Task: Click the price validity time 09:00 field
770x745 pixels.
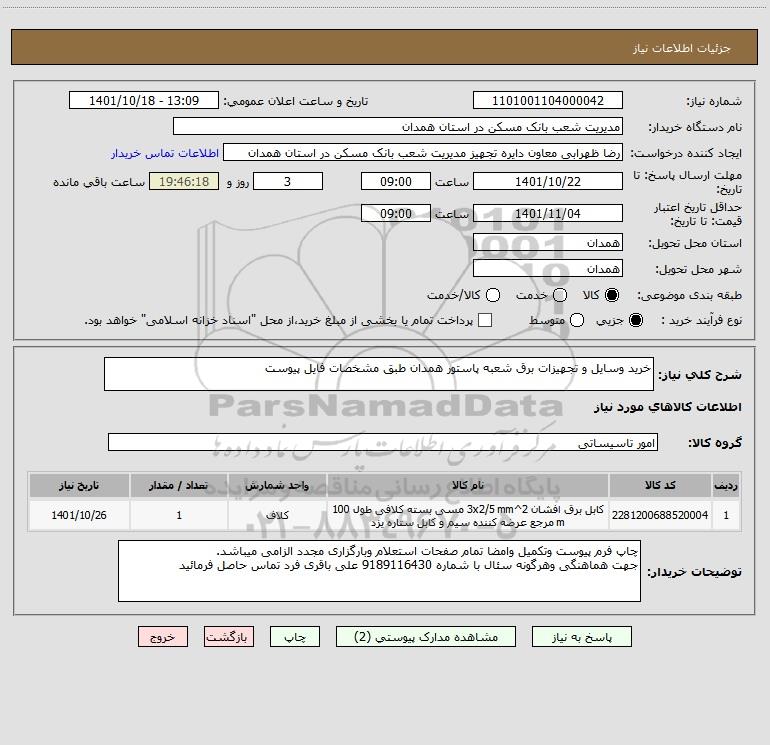Action: click(396, 213)
